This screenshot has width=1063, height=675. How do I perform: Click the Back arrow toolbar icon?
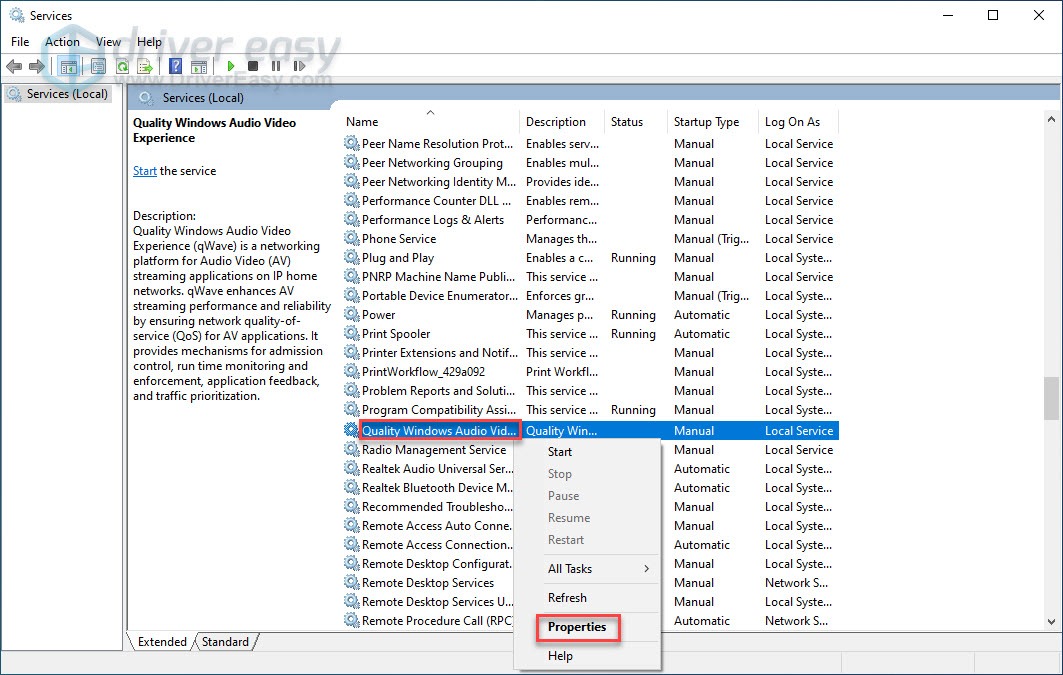(14, 67)
